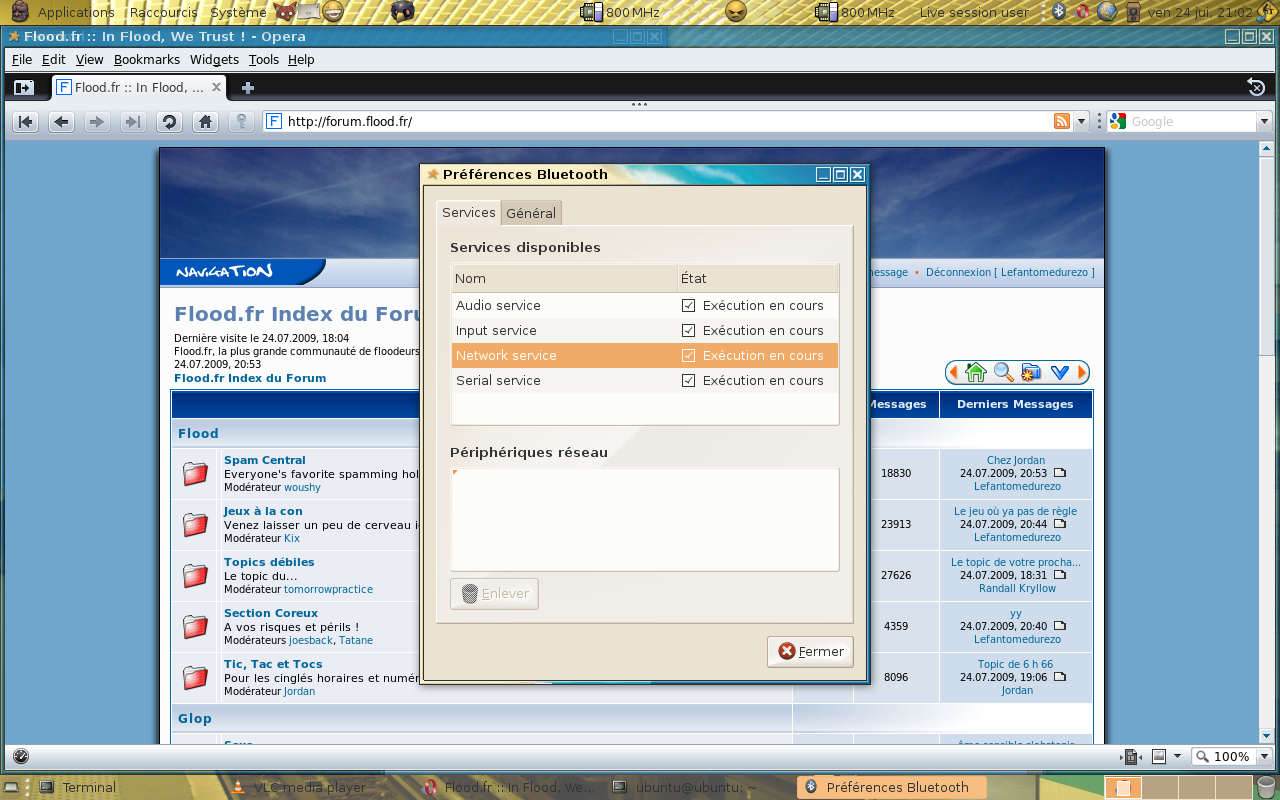This screenshot has height=800, width=1280.
Task: Toggle the show images status bar icon
Action: [1159, 756]
